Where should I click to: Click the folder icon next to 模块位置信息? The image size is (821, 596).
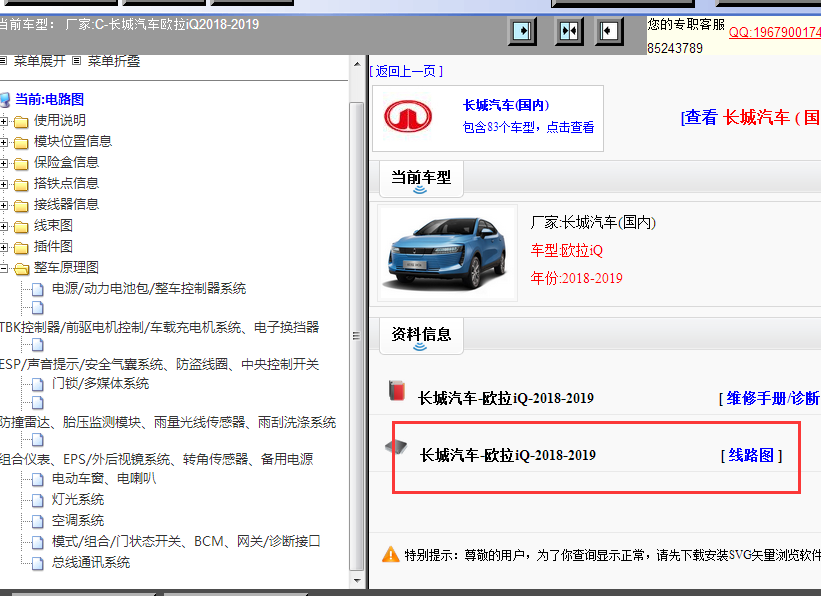pos(21,142)
